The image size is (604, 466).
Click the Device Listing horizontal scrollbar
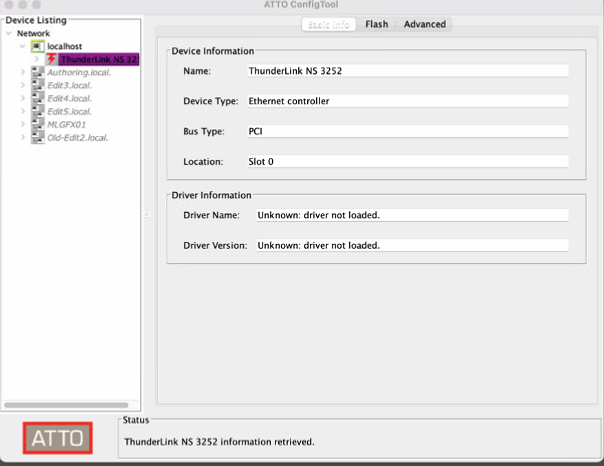click(x=66, y=405)
